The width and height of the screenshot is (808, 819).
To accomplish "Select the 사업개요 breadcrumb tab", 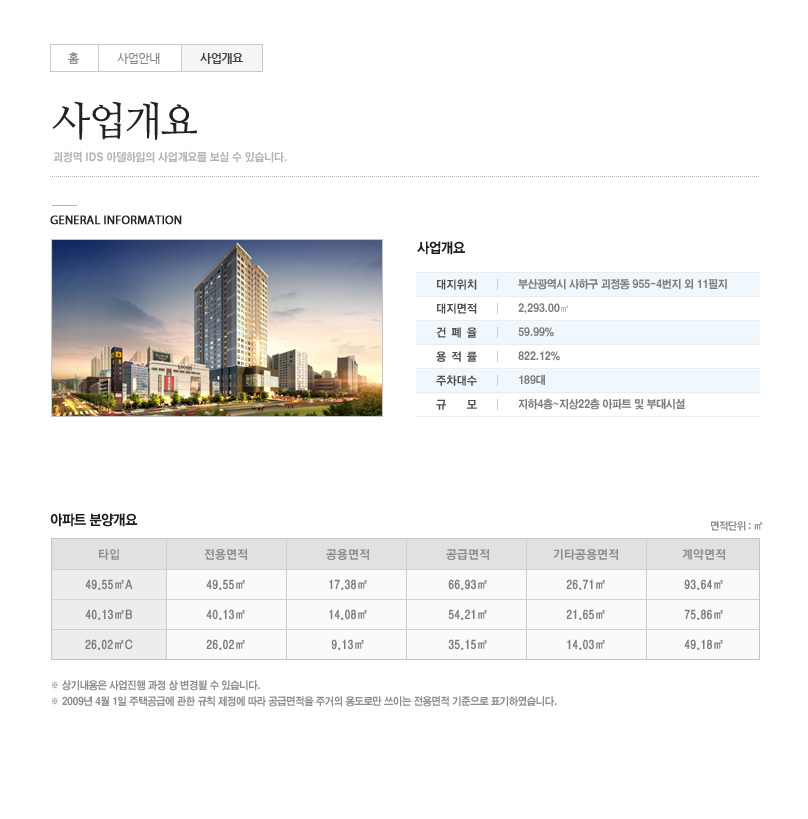I will [221, 58].
